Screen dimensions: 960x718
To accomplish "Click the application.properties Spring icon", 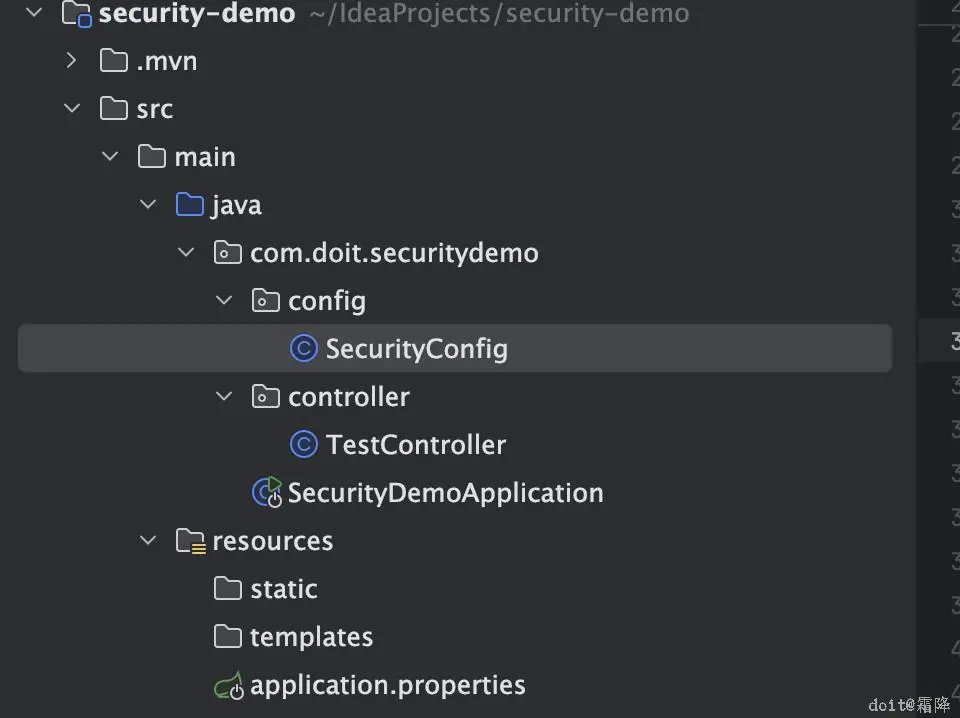I will [x=228, y=686].
